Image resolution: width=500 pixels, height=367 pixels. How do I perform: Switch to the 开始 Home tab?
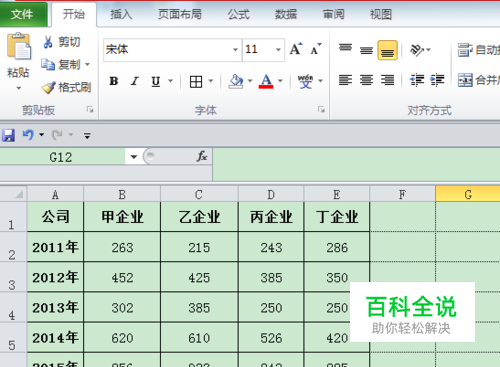[74, 14]
